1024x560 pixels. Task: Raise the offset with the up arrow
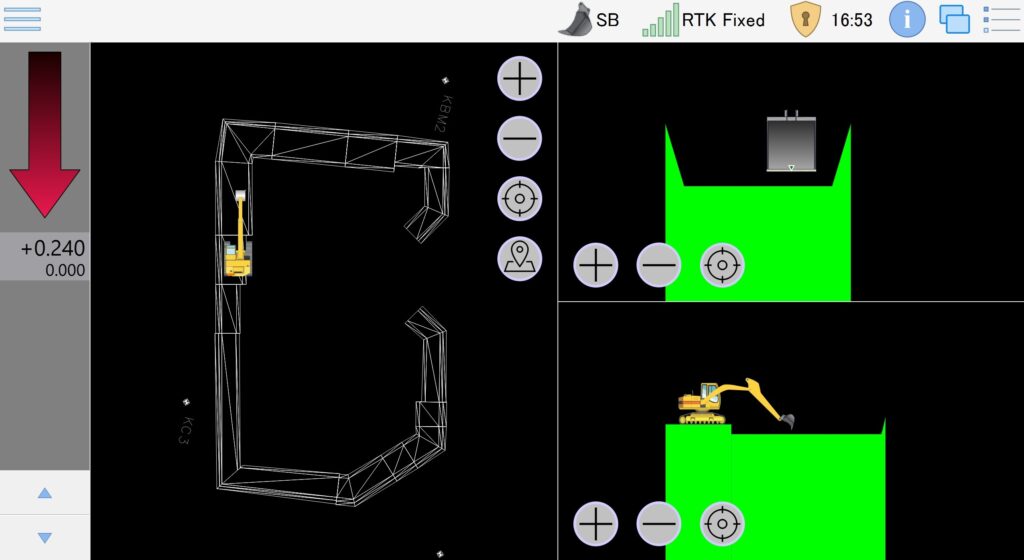[44, 493]
